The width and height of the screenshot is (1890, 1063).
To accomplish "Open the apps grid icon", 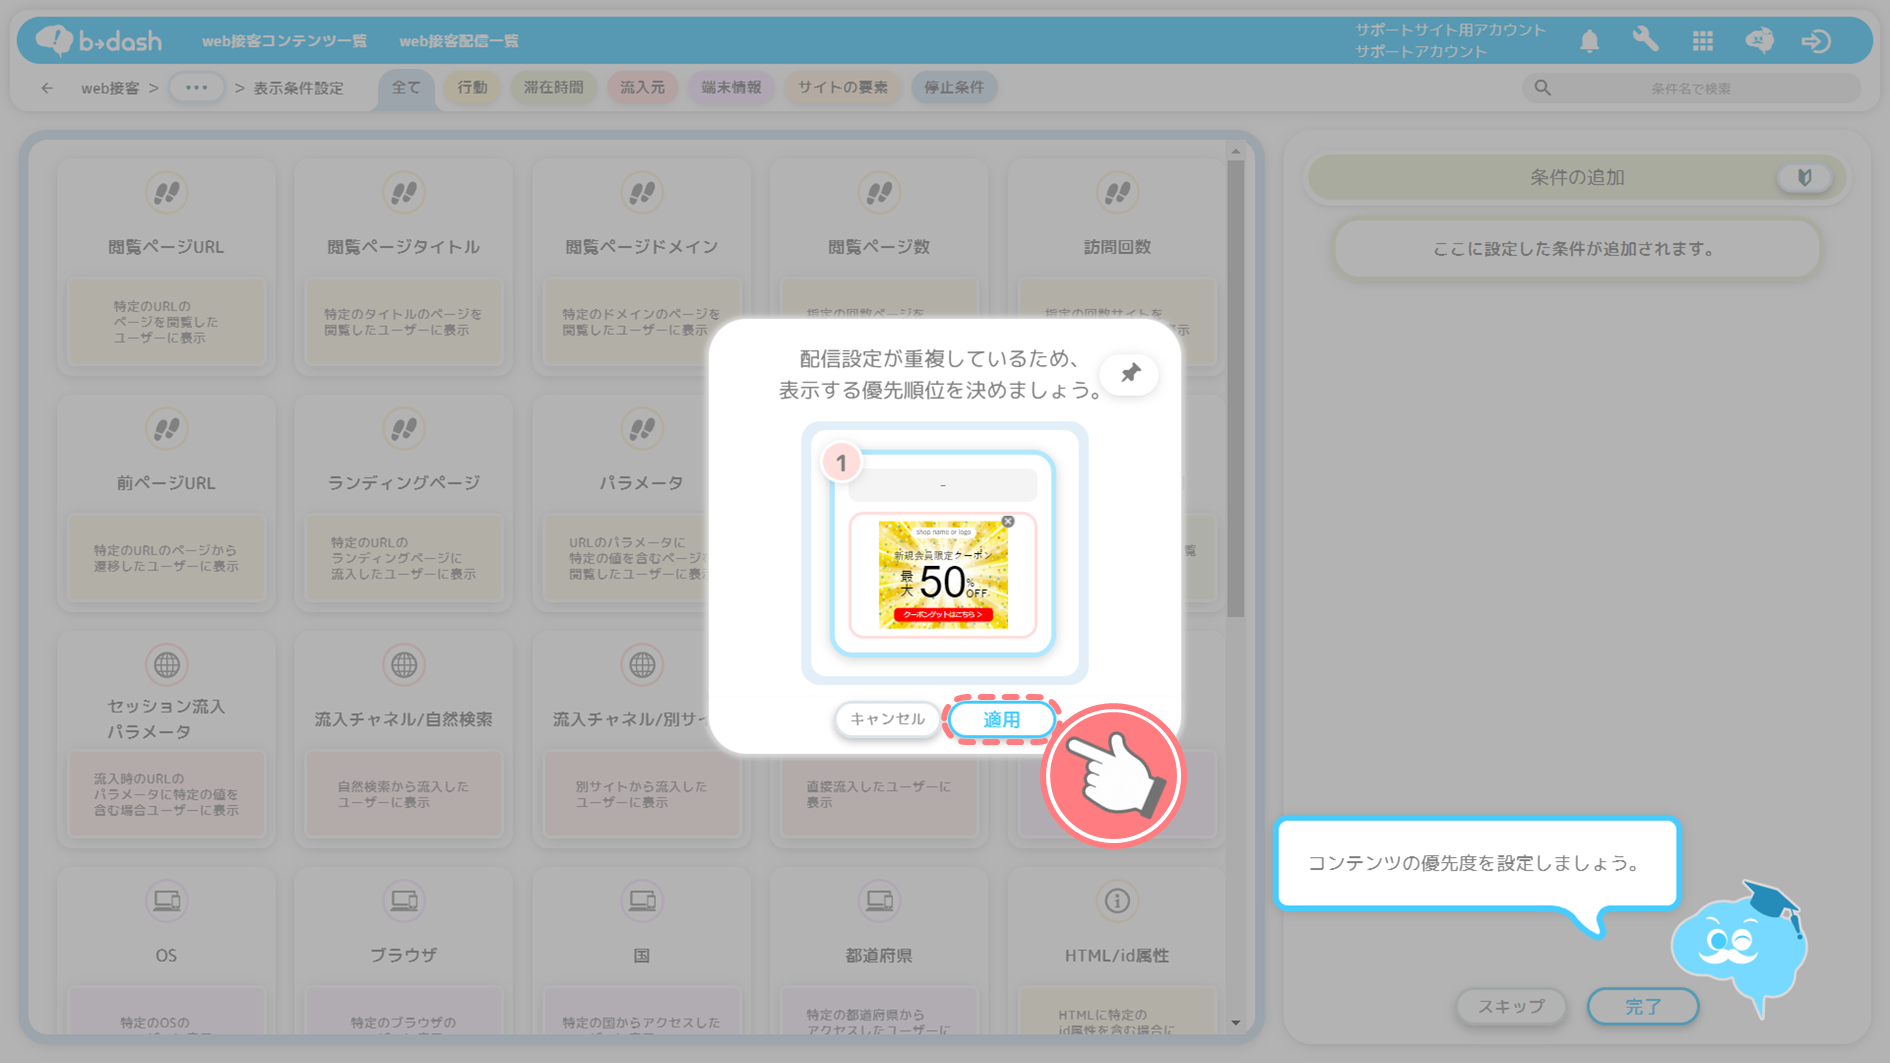I will pos(1702,41).
